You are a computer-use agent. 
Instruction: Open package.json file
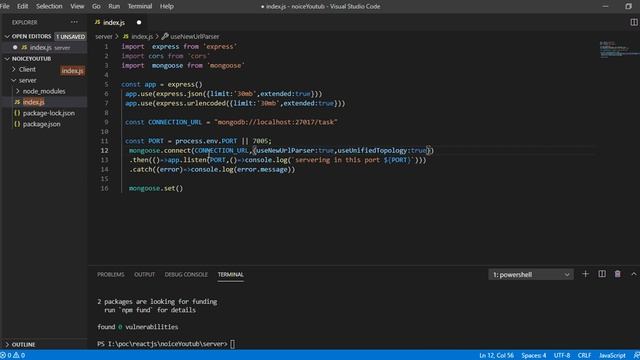pos(41,124)
